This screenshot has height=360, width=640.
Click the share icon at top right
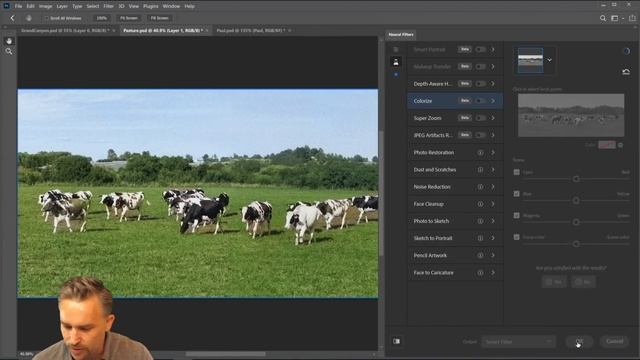coord(632,18)
